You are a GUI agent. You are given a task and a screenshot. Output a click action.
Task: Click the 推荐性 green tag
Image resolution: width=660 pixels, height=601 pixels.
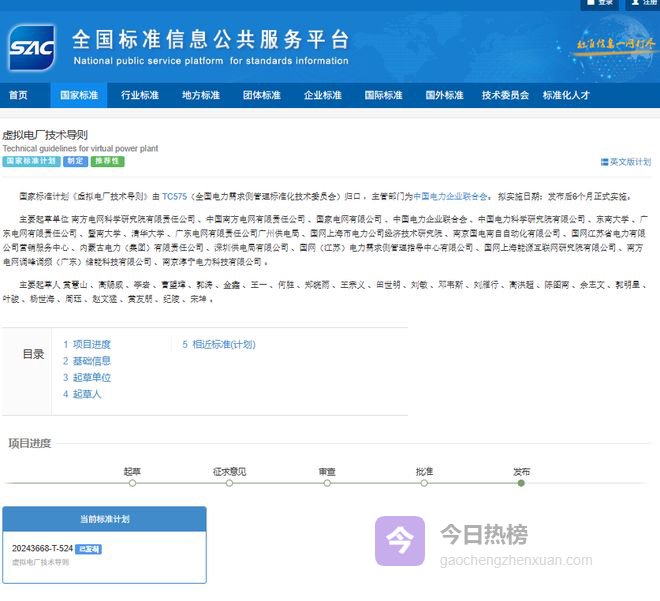click(x=108, y=161)
